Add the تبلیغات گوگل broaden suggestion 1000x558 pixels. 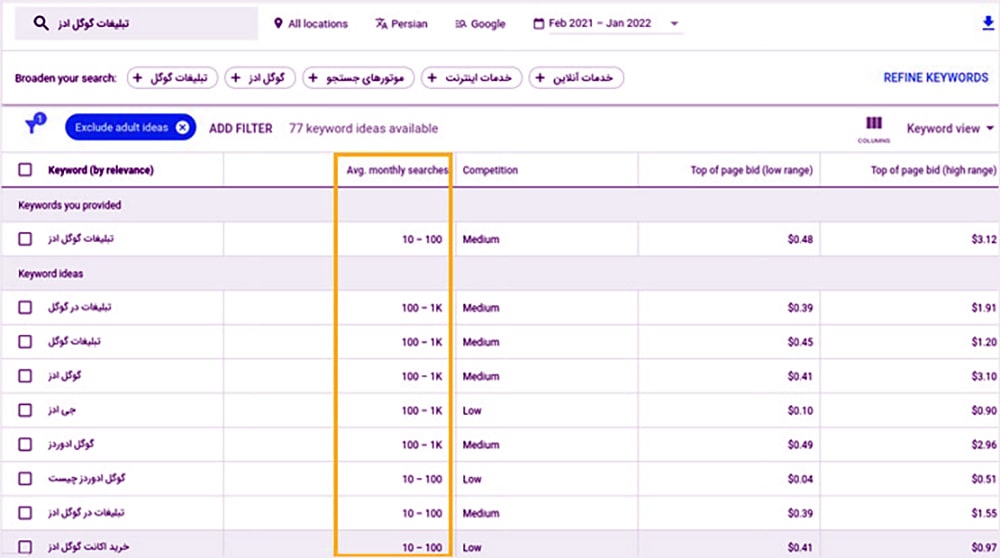click(x=172, y=78)
